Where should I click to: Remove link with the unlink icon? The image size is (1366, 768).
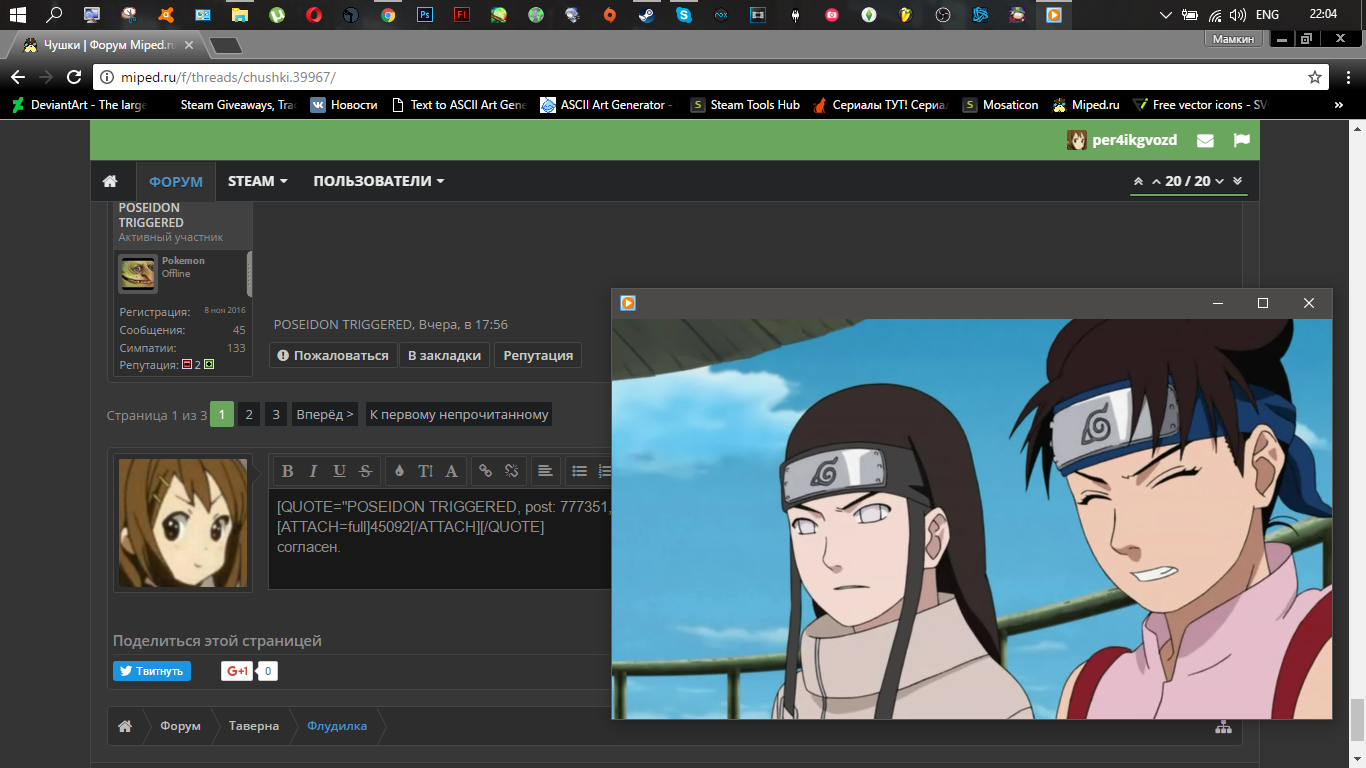(x=511, y=471)
